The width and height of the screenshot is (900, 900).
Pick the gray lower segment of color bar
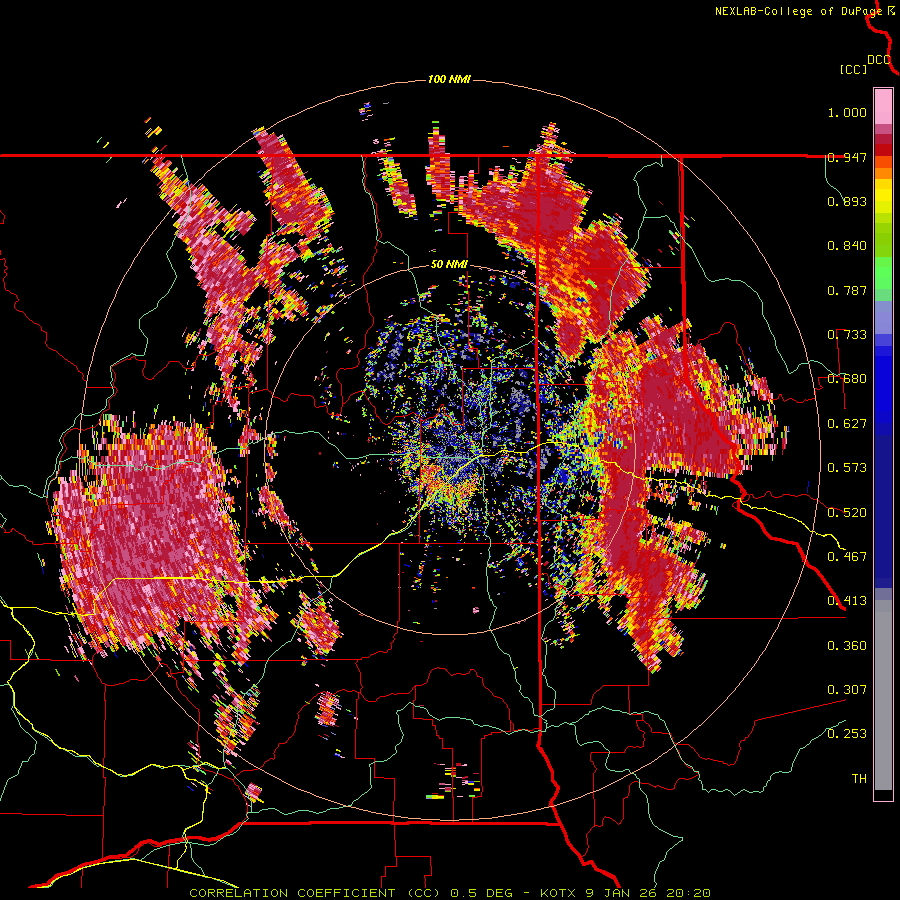tap(883, 695)
